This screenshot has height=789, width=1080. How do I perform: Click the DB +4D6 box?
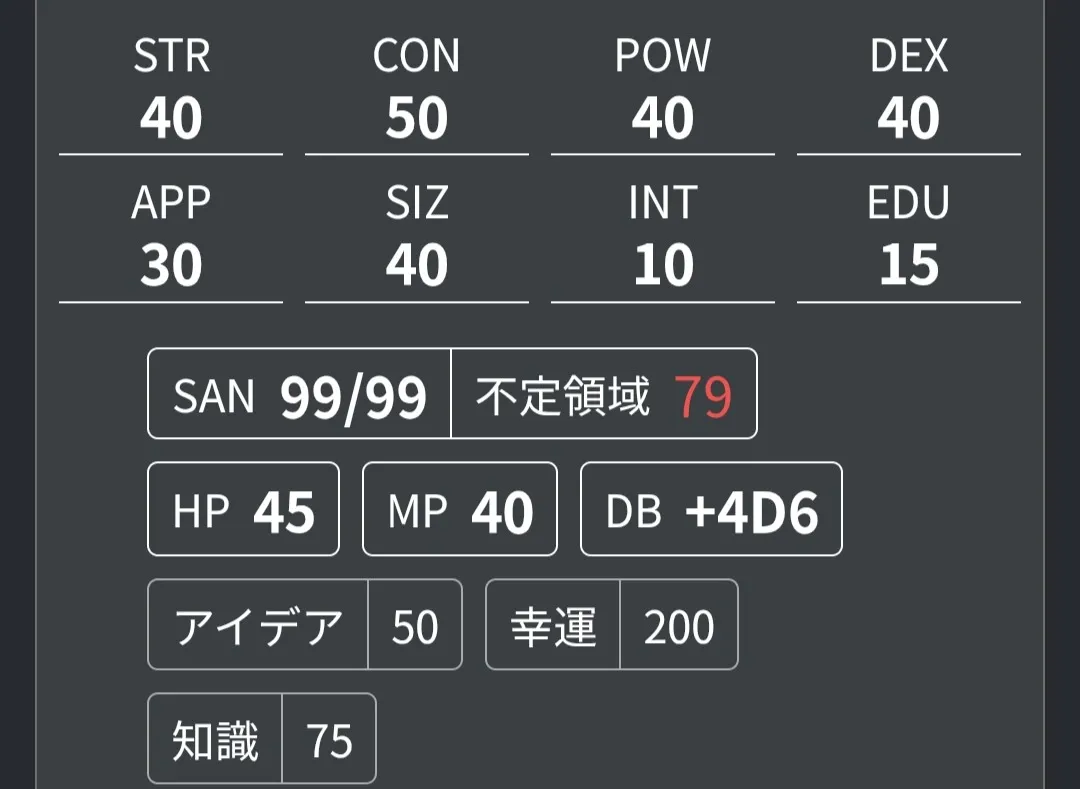tap(711, 510)
